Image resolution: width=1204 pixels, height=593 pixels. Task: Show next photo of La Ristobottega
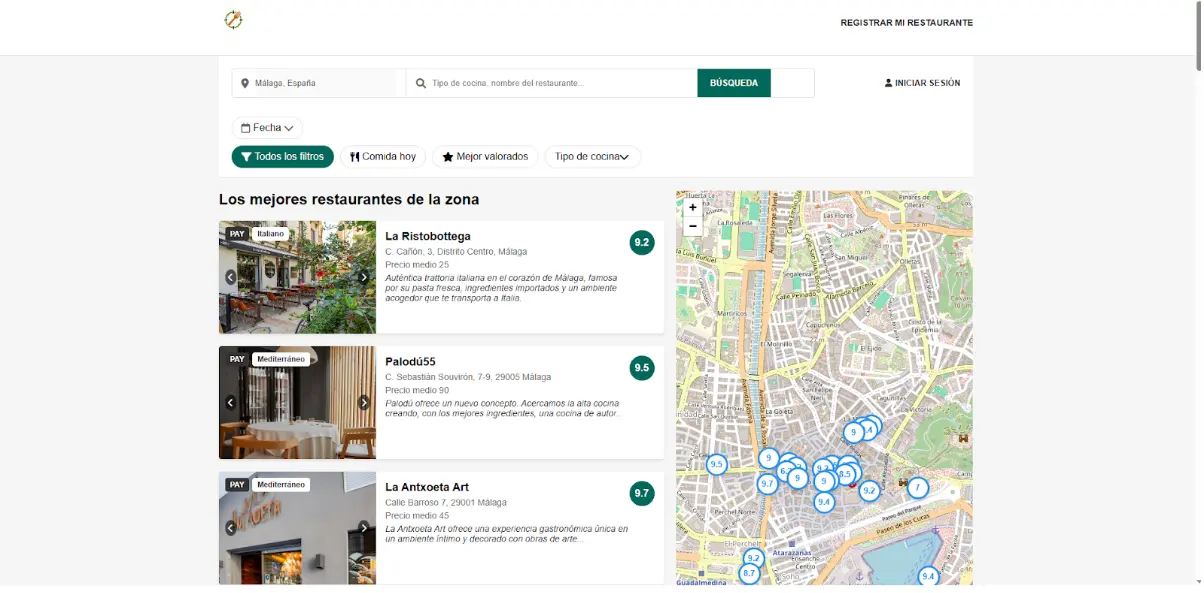point(364,277)
